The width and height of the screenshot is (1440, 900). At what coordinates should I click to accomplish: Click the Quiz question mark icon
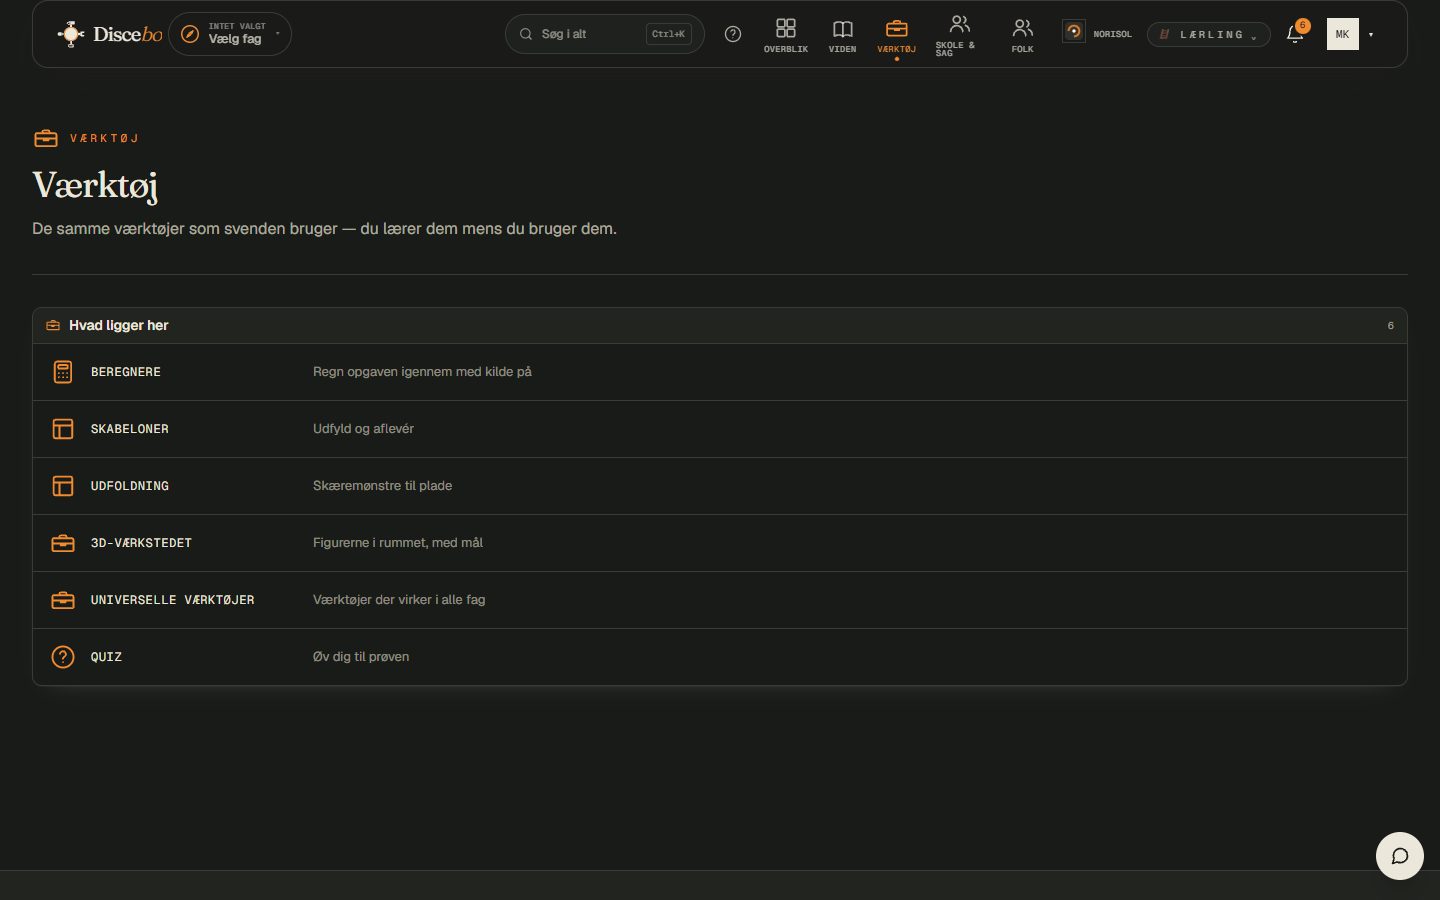(x=63, y=657)
